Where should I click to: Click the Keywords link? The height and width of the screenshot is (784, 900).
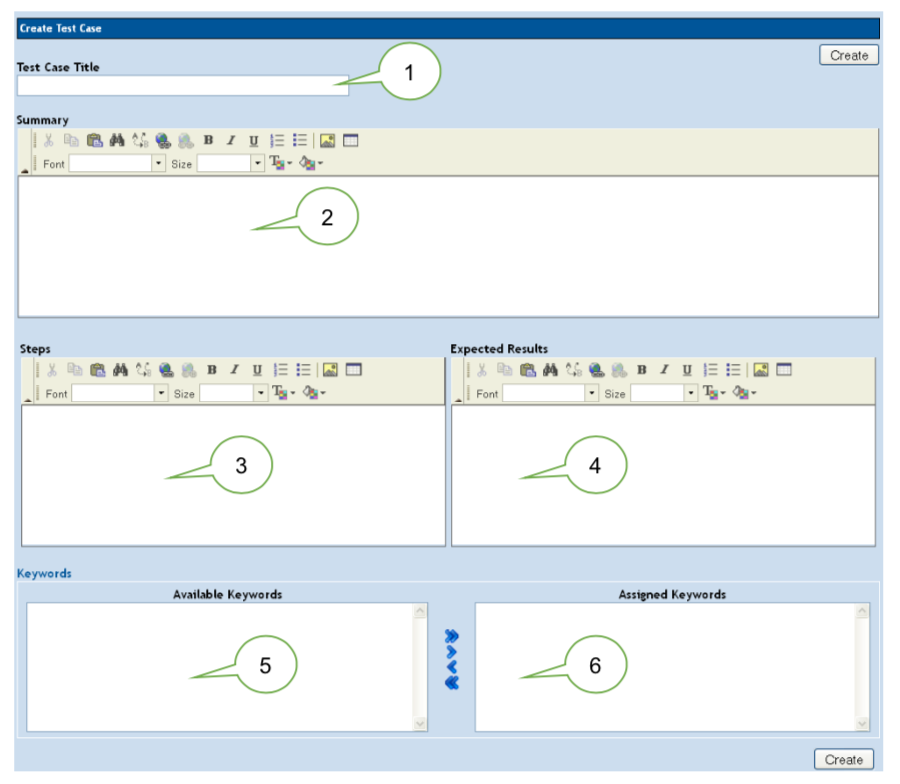pyautogui.click(x=44, y=573)
